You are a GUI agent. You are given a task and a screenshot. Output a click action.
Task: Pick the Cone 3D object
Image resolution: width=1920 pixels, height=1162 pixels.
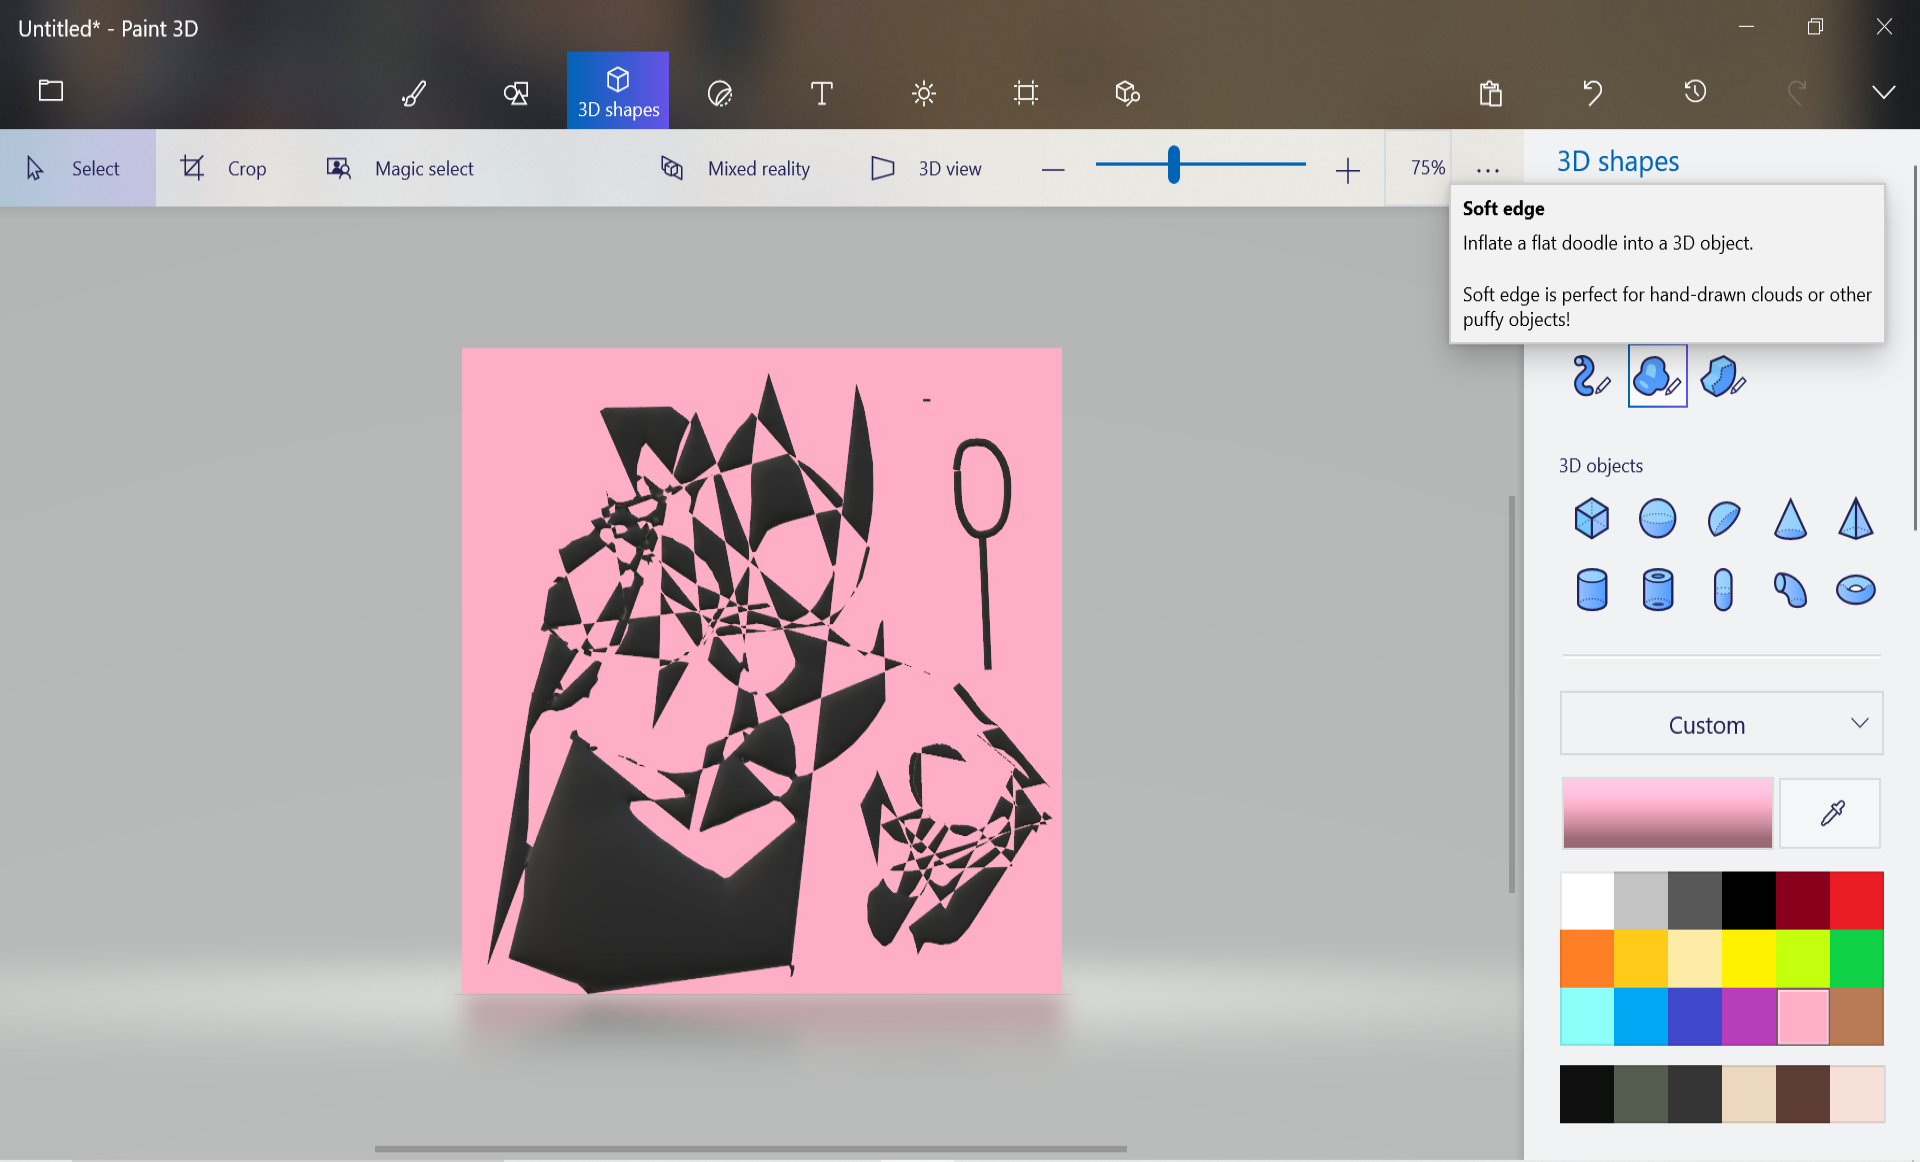(x=1789, y=519)
